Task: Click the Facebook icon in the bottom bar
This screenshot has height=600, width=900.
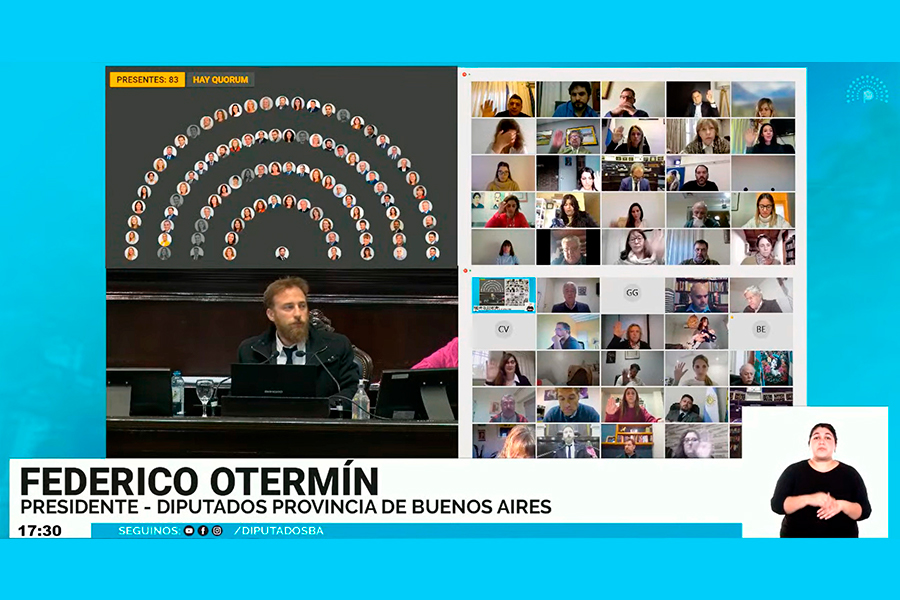Action: tap(203, 531)
